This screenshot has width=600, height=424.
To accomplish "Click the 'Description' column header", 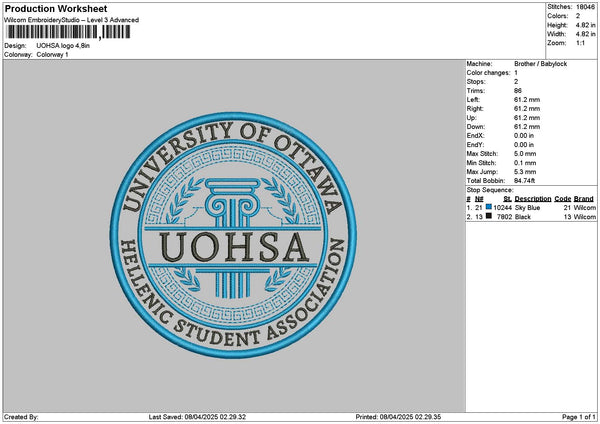I will pos(533,199).
